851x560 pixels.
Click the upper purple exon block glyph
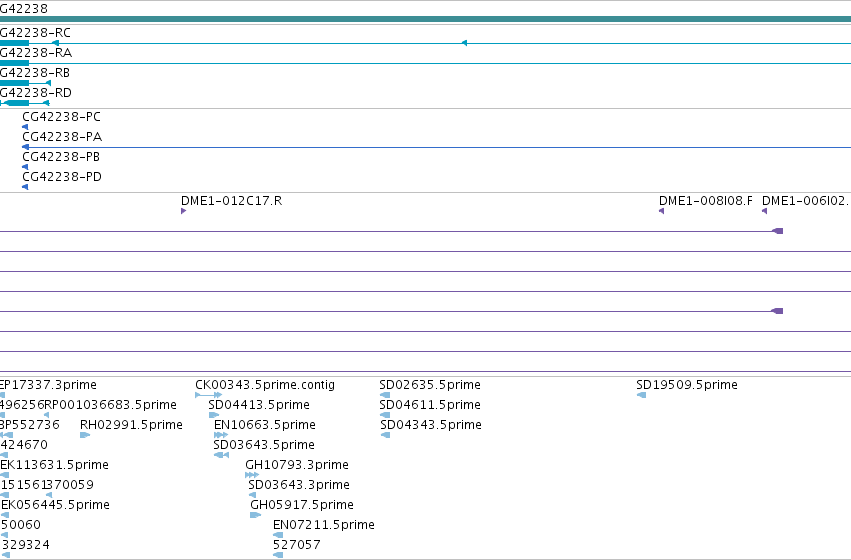click(778, 231)
